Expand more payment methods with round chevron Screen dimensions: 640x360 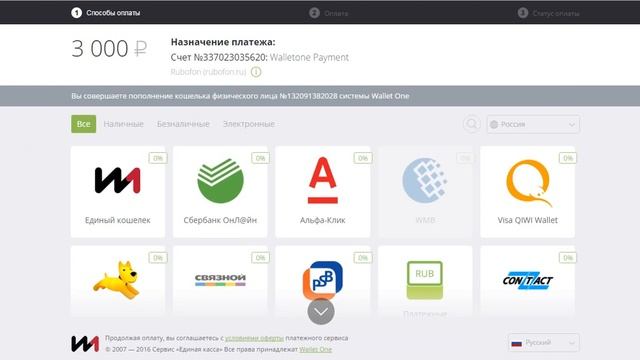point(321,311)
